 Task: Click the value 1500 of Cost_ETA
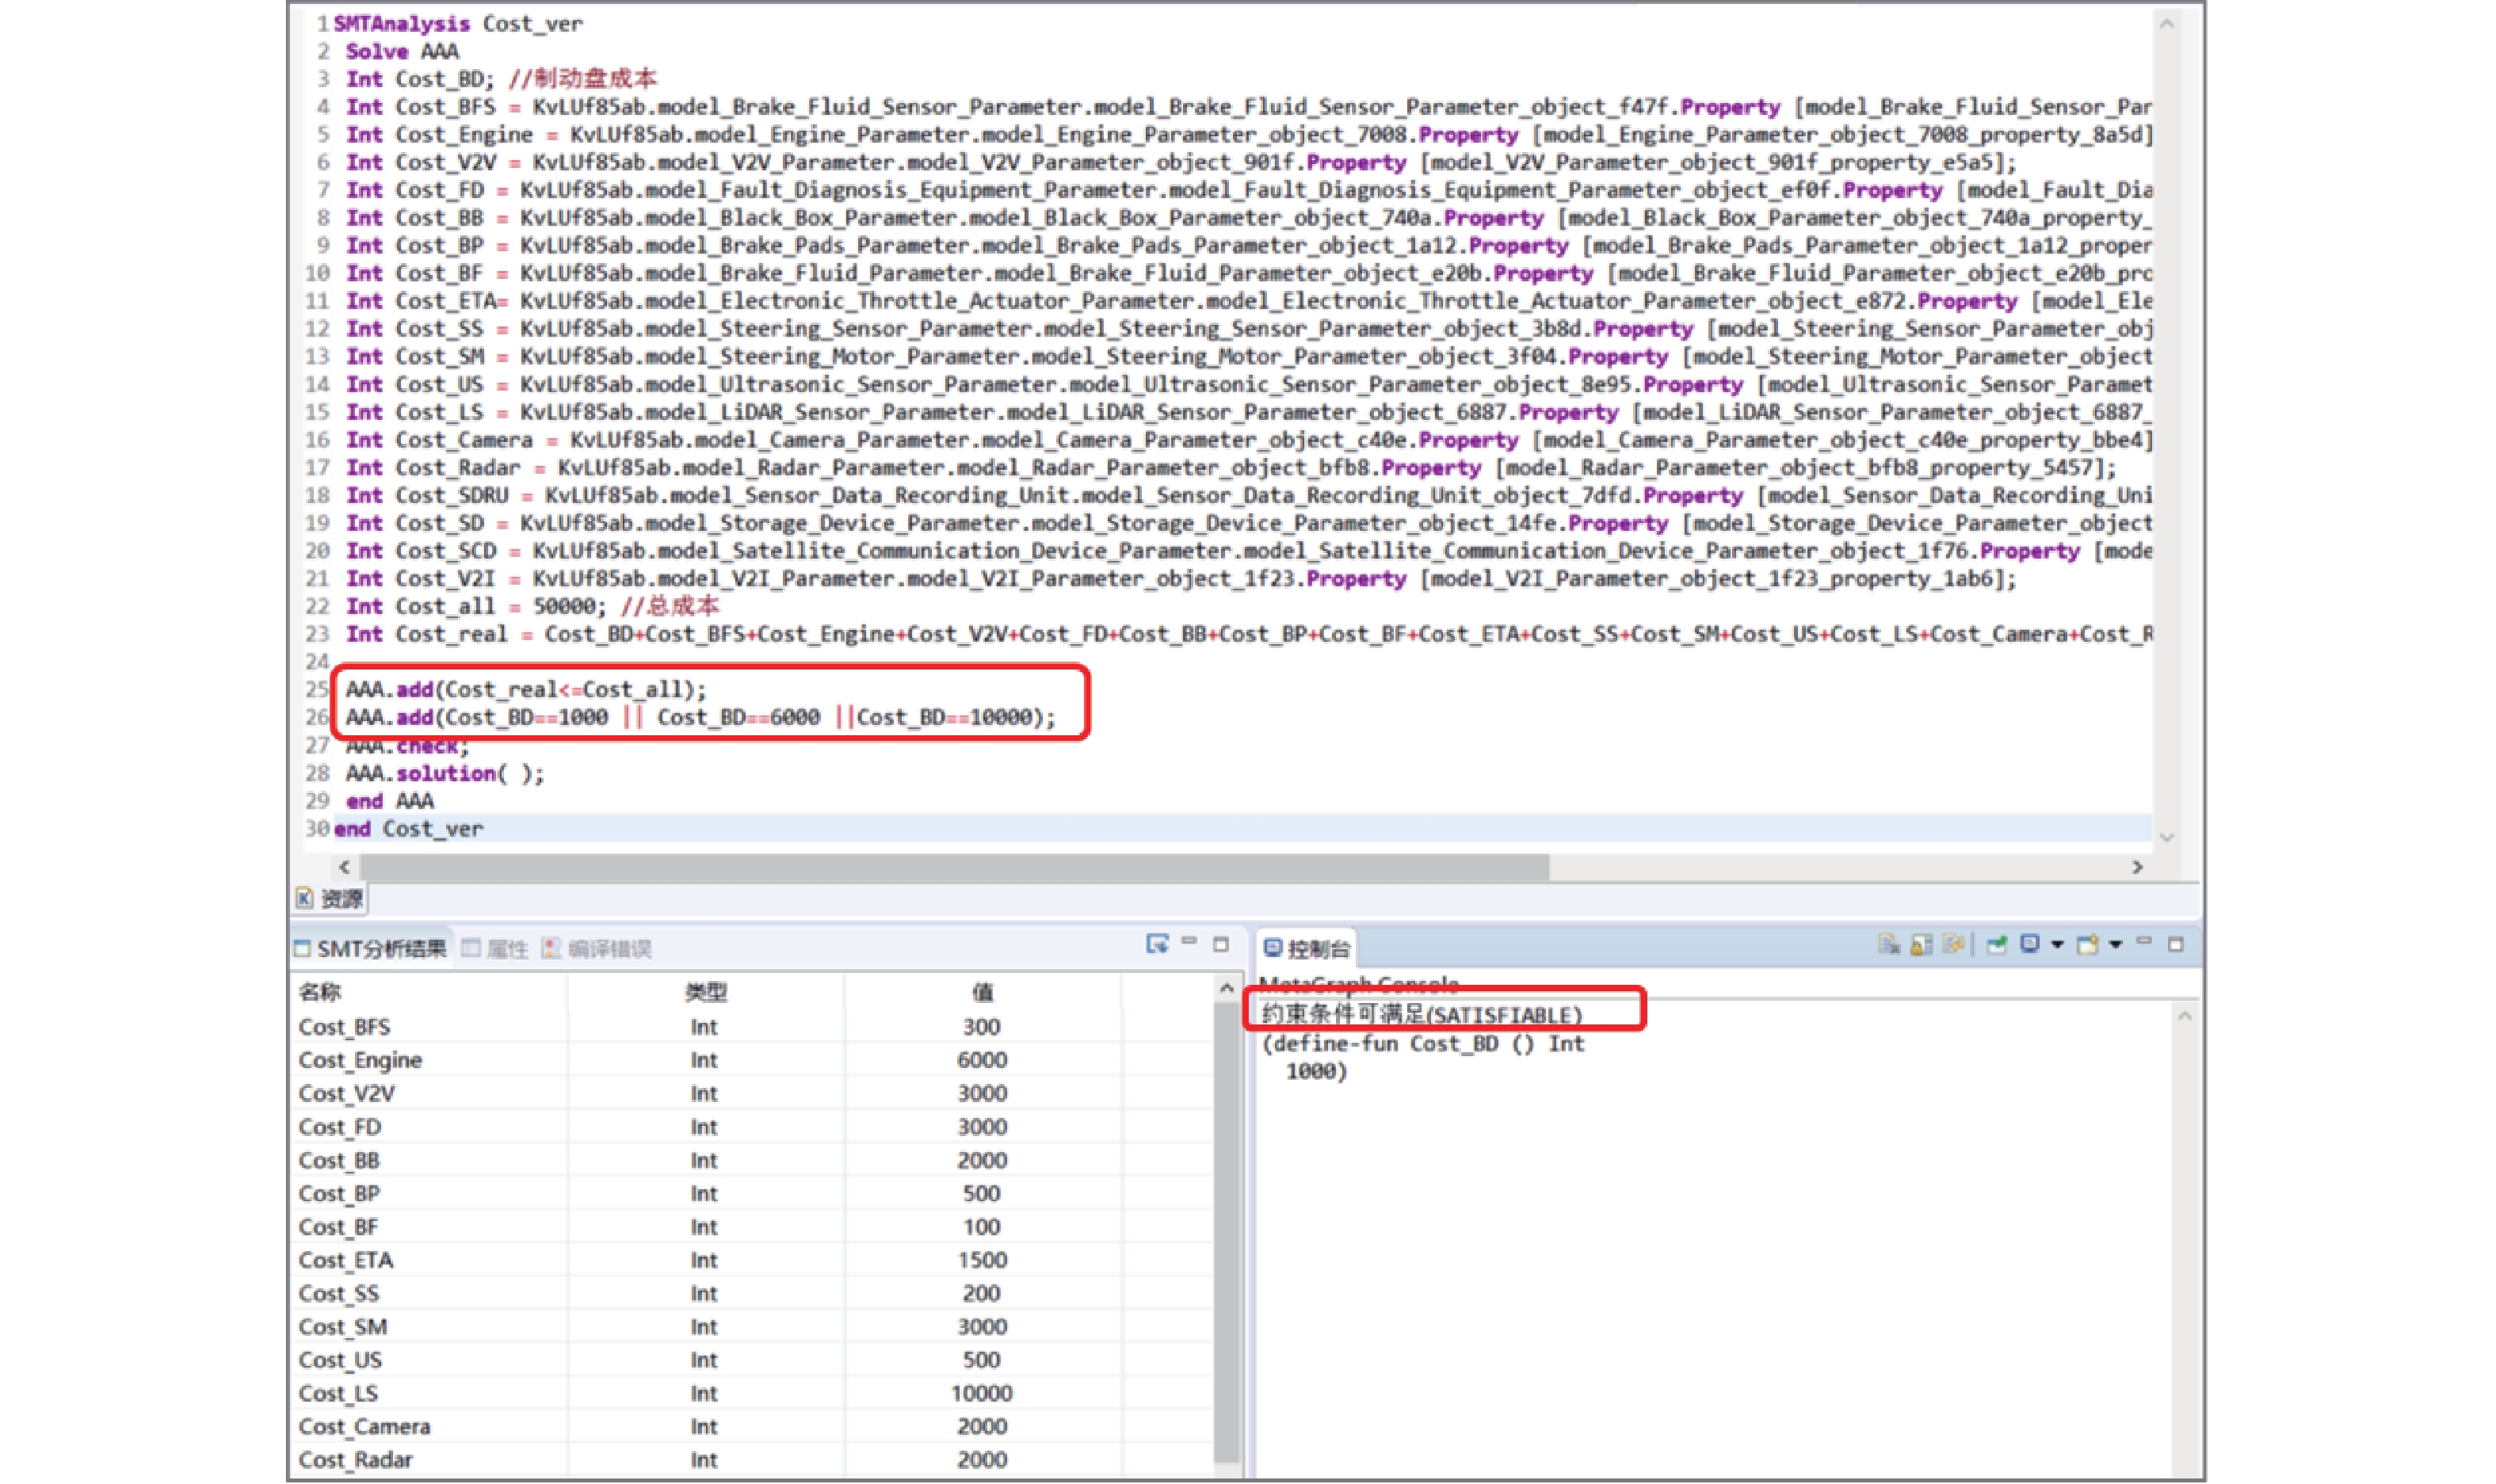tap(982, 1260)
